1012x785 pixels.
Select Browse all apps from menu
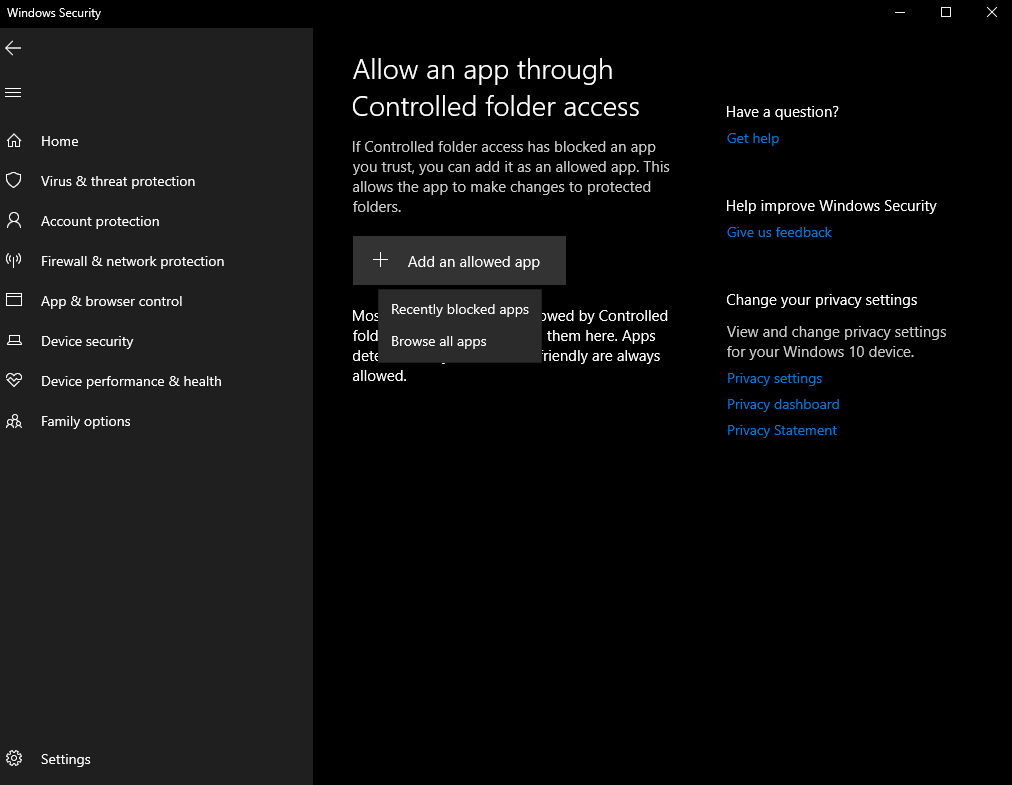(x=438, y=341)
